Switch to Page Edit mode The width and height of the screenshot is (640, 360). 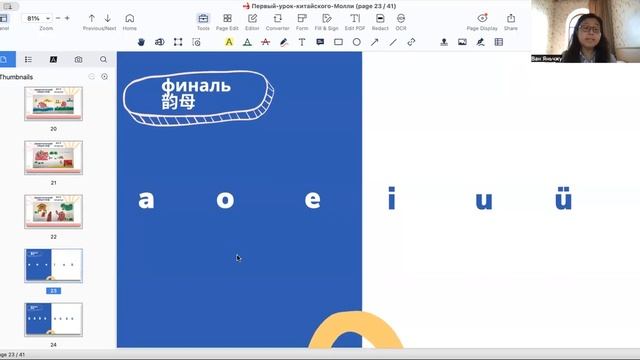coord(227,22)
